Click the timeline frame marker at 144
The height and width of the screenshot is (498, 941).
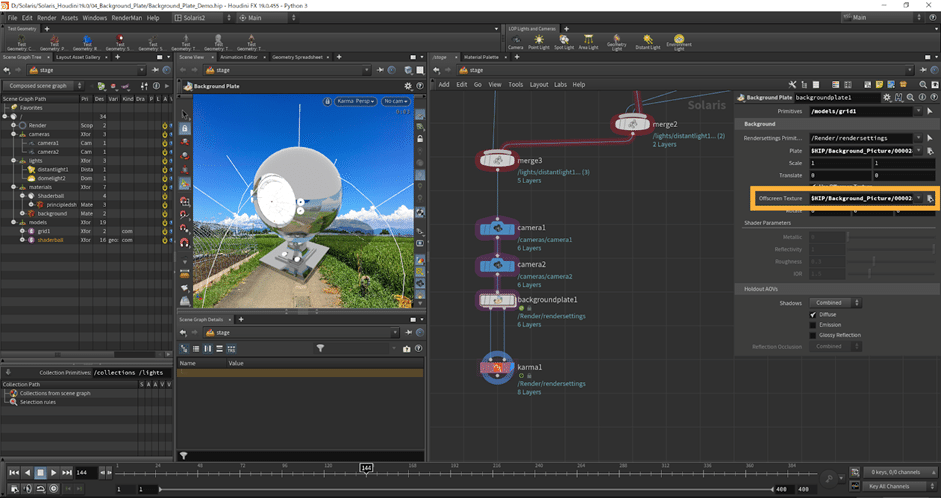[366, 467]
